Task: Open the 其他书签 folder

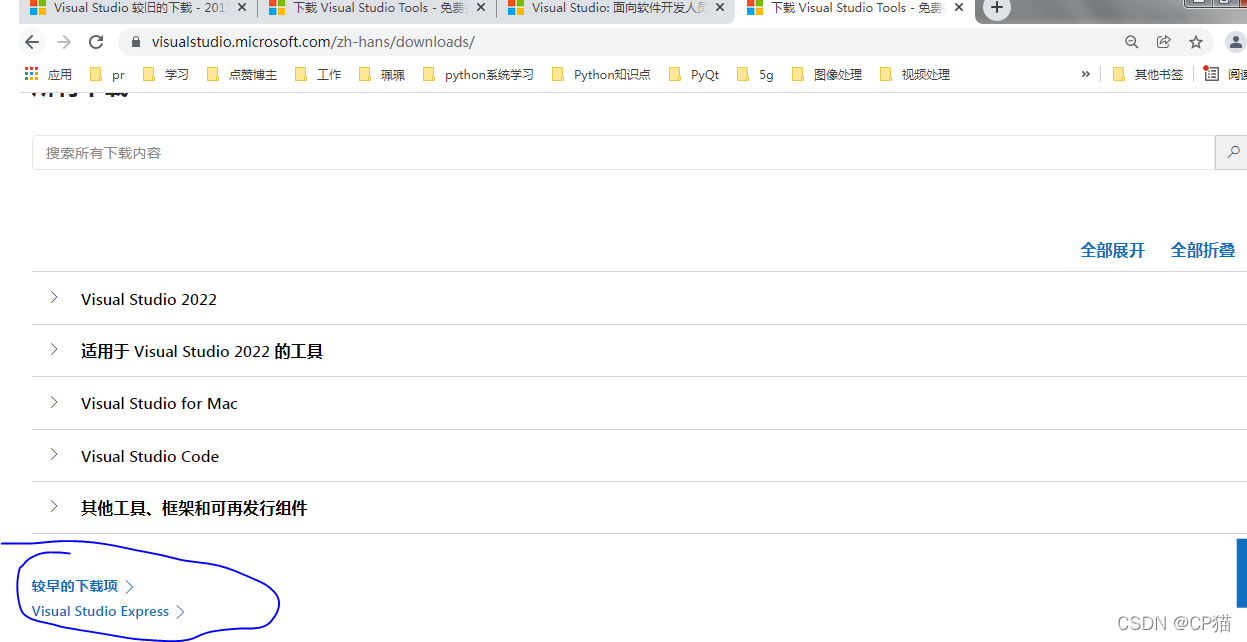Action: coord(1147,74)
